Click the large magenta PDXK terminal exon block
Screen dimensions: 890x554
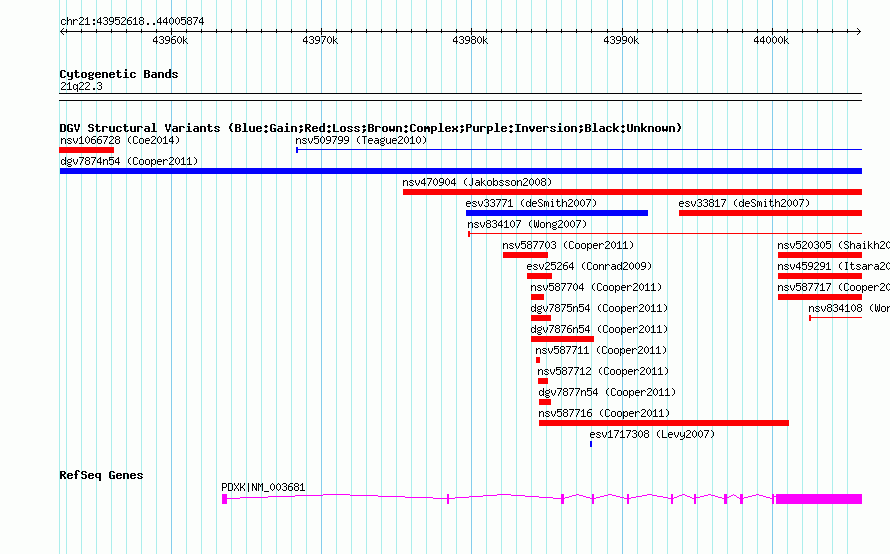click(x=819, y=499)
